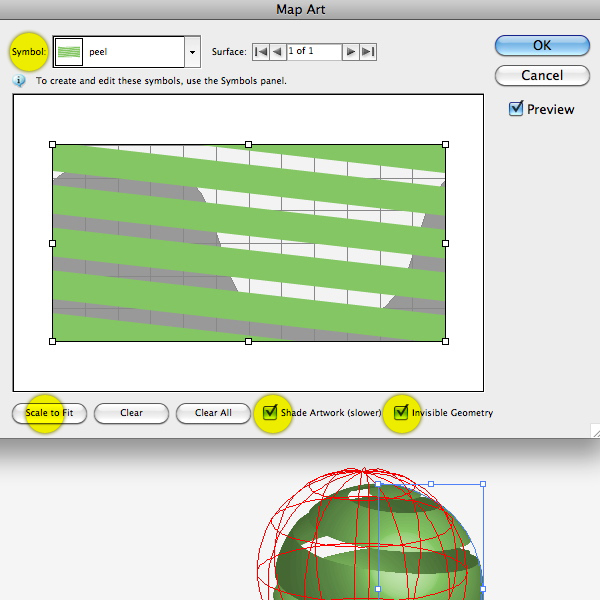Click Scale to Fit button
Screen dimensions: 600x600
[49, 413]
